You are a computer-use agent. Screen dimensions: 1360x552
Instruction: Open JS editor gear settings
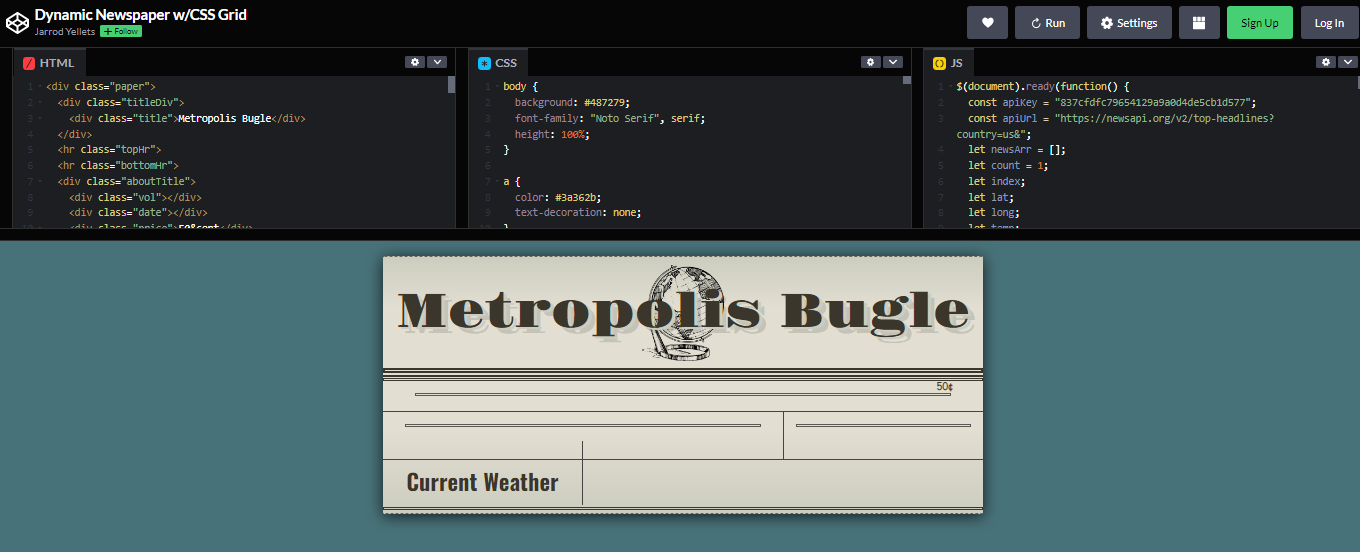pos(1326,62)
